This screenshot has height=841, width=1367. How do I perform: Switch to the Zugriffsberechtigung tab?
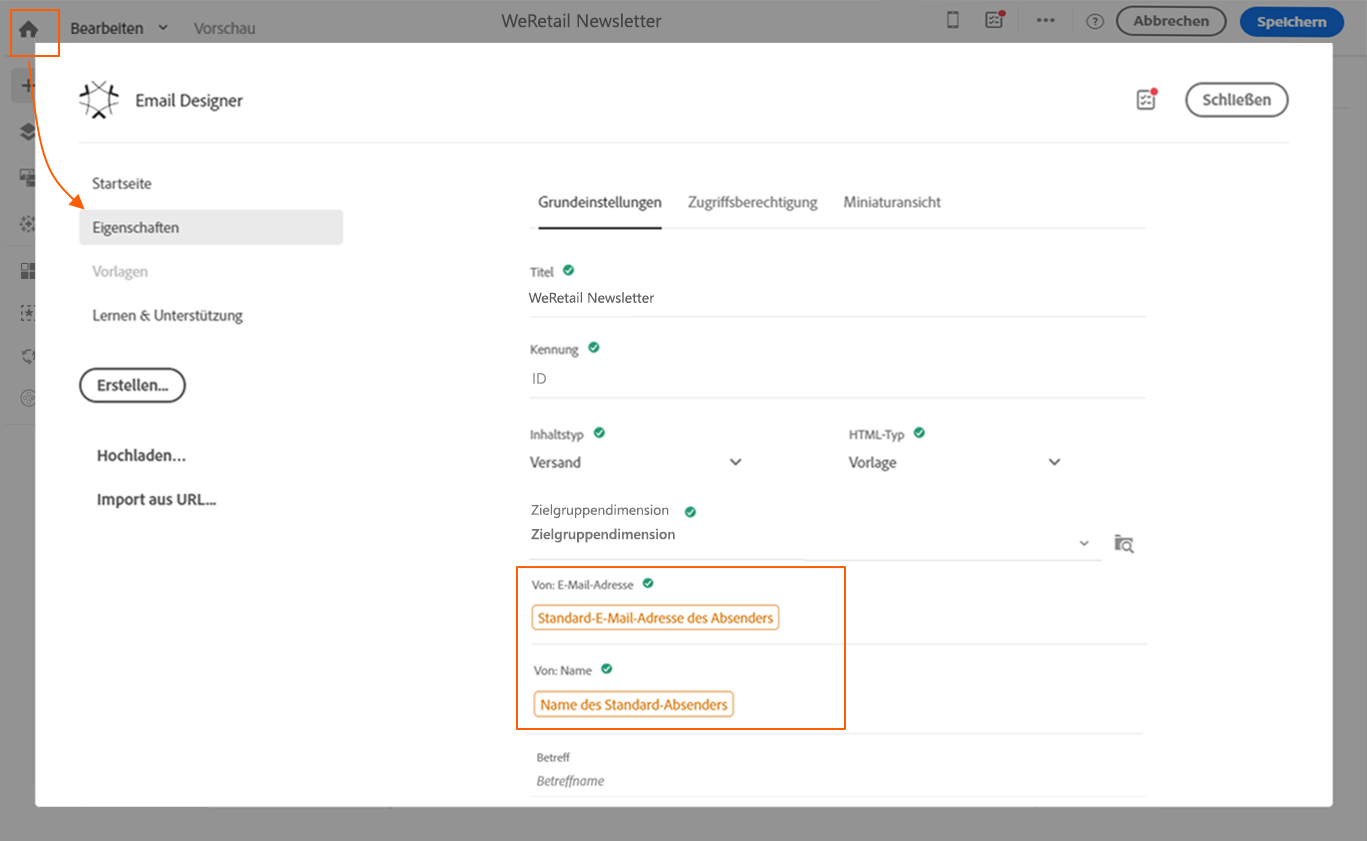752,202
